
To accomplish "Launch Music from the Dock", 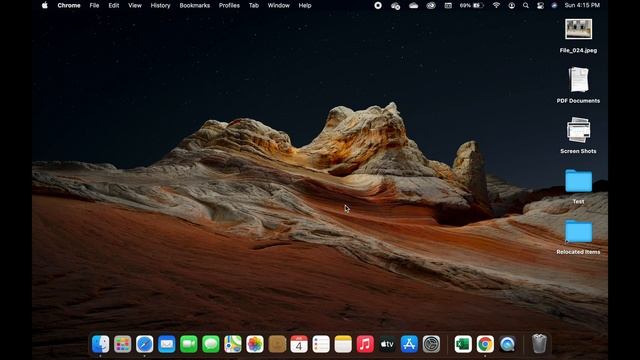I will [x=365, y=344].
